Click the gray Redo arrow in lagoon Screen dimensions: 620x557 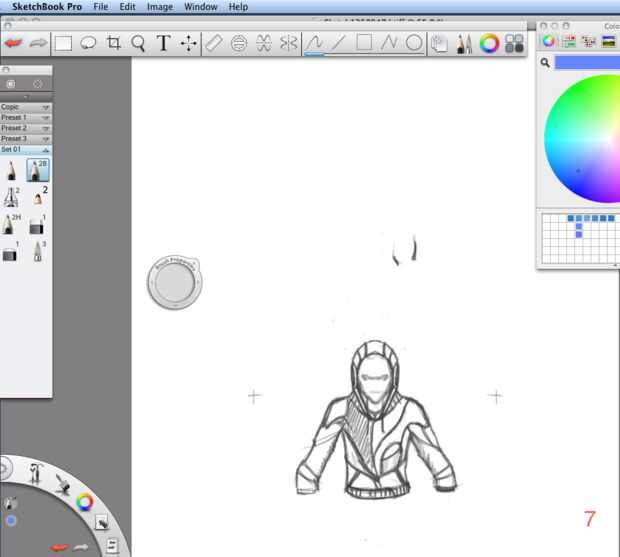81,547
